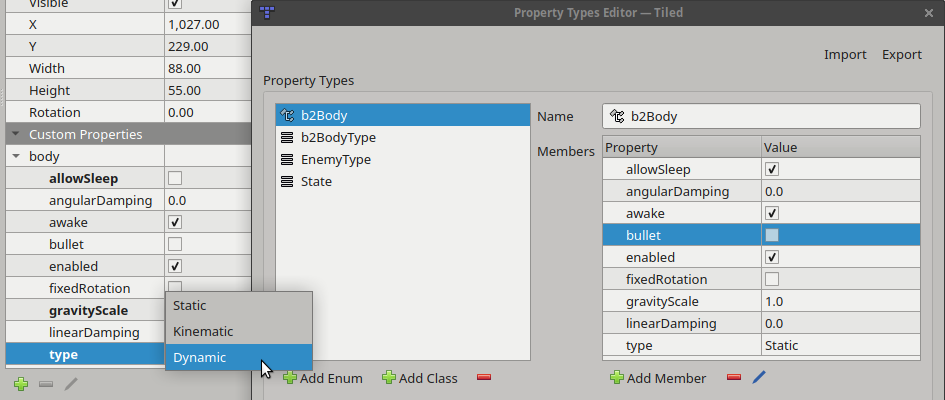Click the Export button
Image resolution: width=945 pixels, height=400 pixels.
pyautogui.click(x=902, y=55)
